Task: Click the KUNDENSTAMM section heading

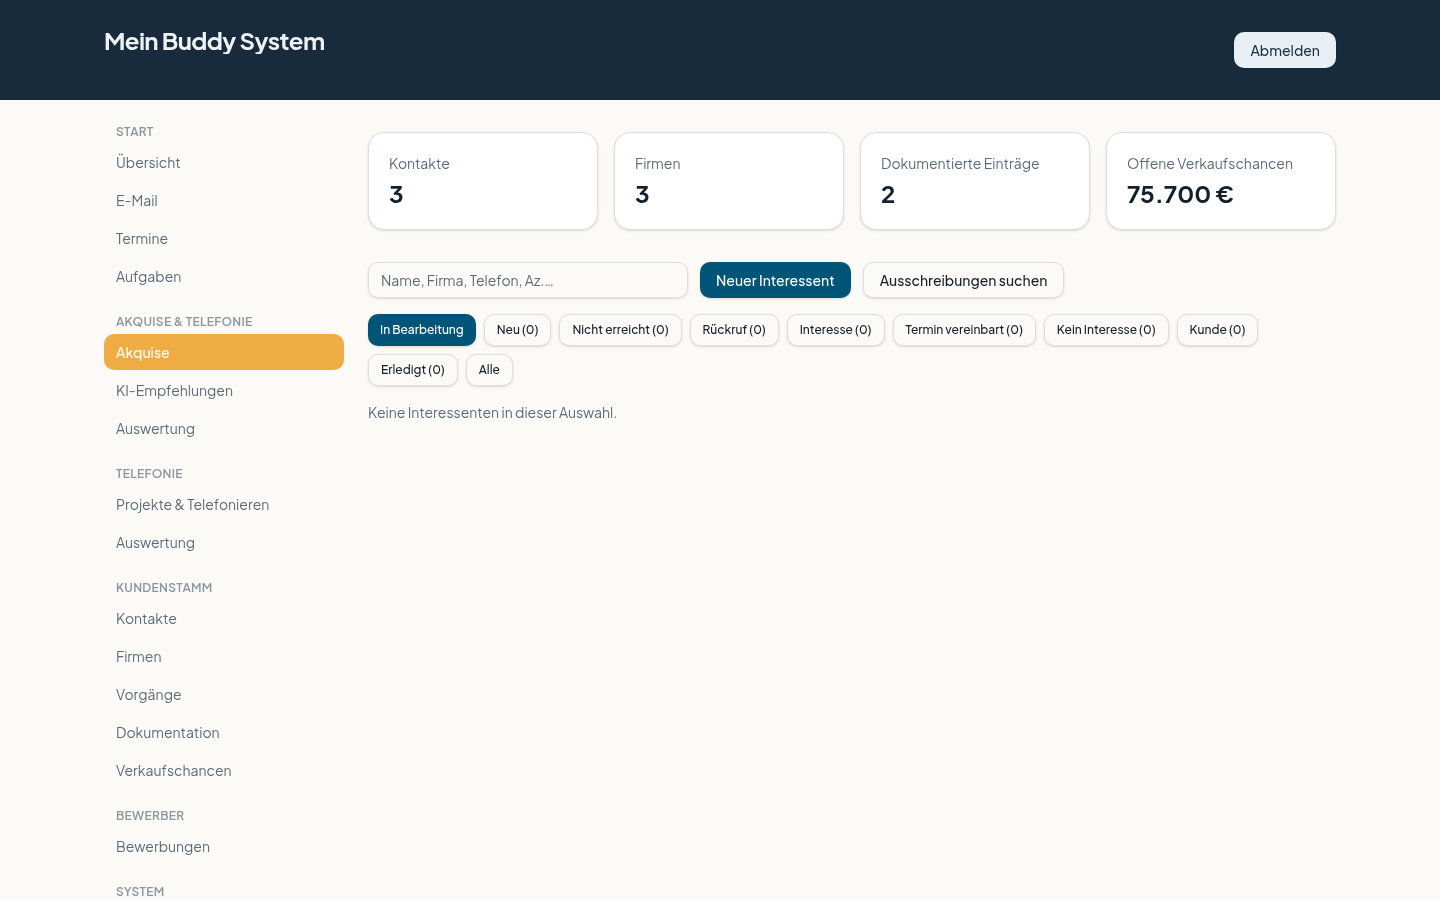Action: pos(164,587)
